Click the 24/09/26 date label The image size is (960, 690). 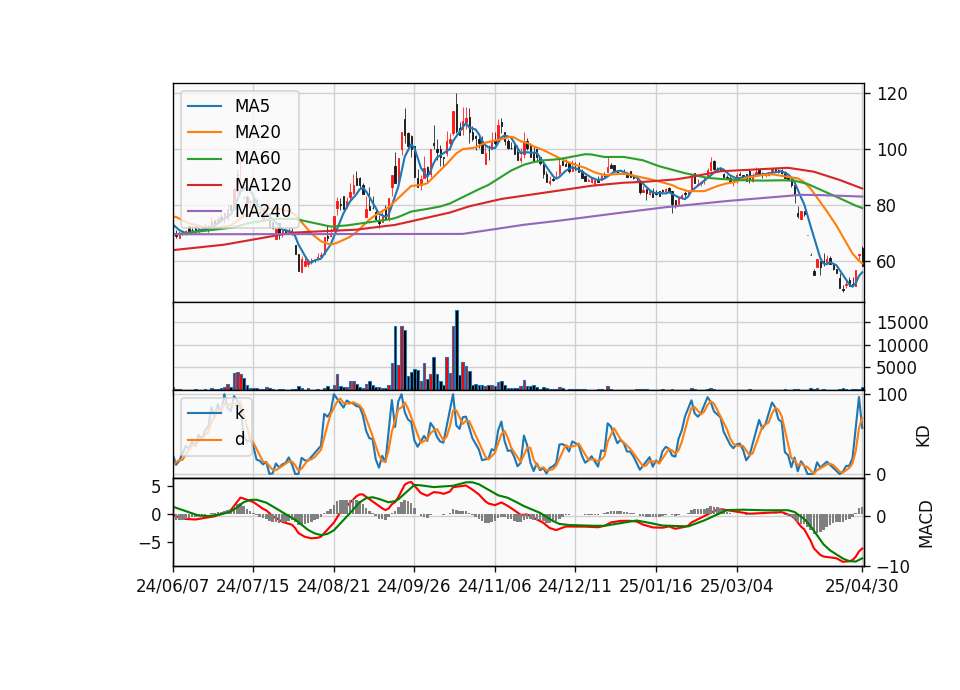click(x=414, y=586)
